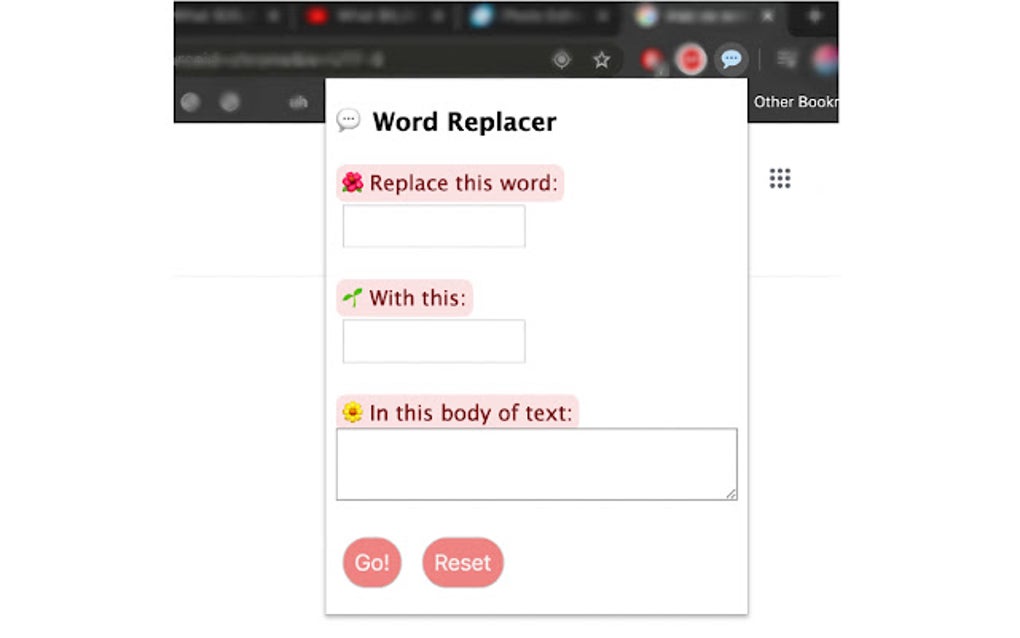
Task: Click the Go! button
Action: click(x=371, y=562)
